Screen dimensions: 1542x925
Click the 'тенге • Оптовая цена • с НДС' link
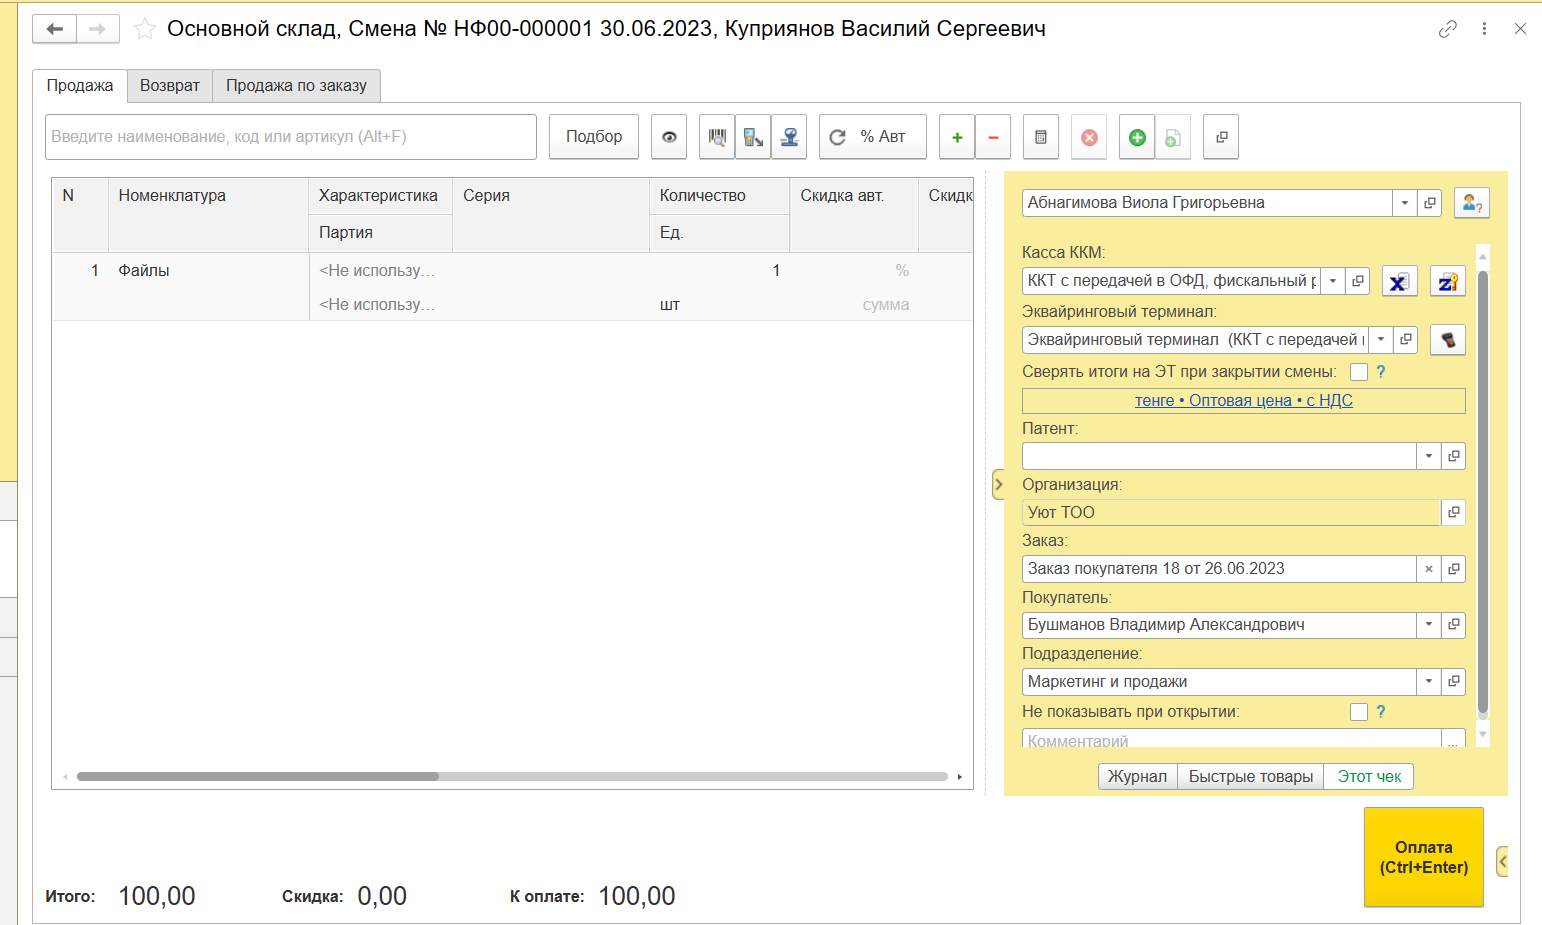coord(1243,401)
